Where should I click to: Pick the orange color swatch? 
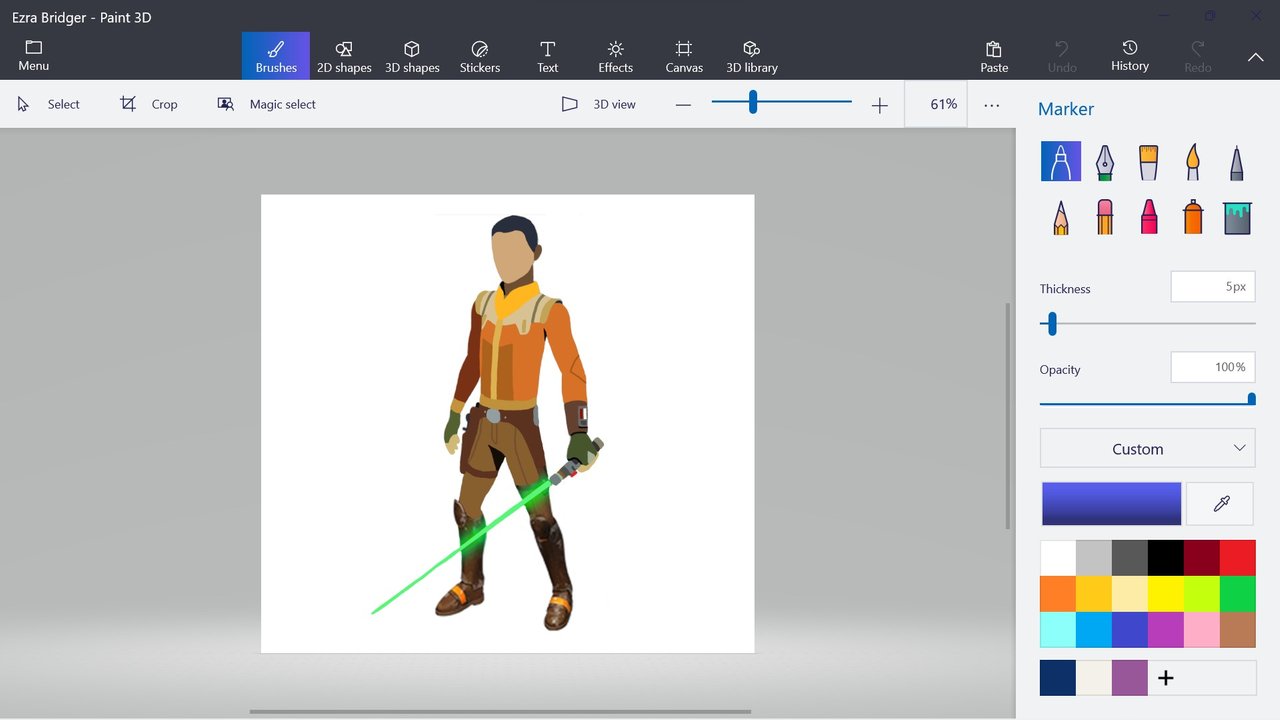1058,594
